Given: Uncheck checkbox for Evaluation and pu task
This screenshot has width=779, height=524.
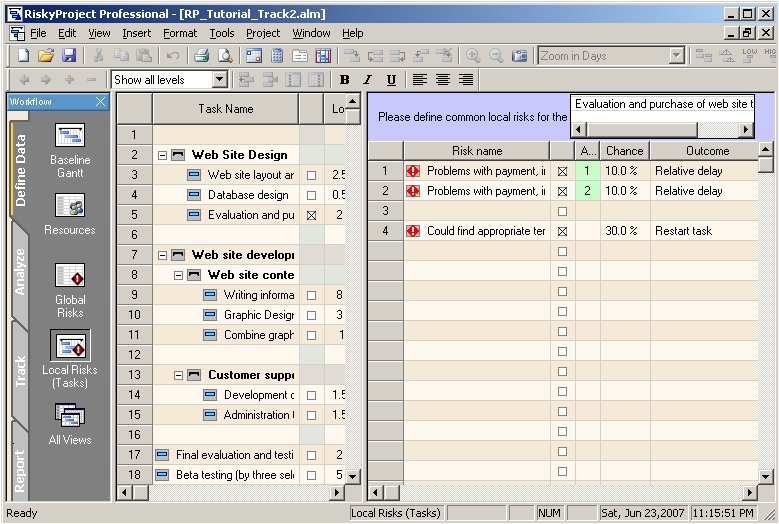Looking at the screenshot, I should click(x=312, y=216).
